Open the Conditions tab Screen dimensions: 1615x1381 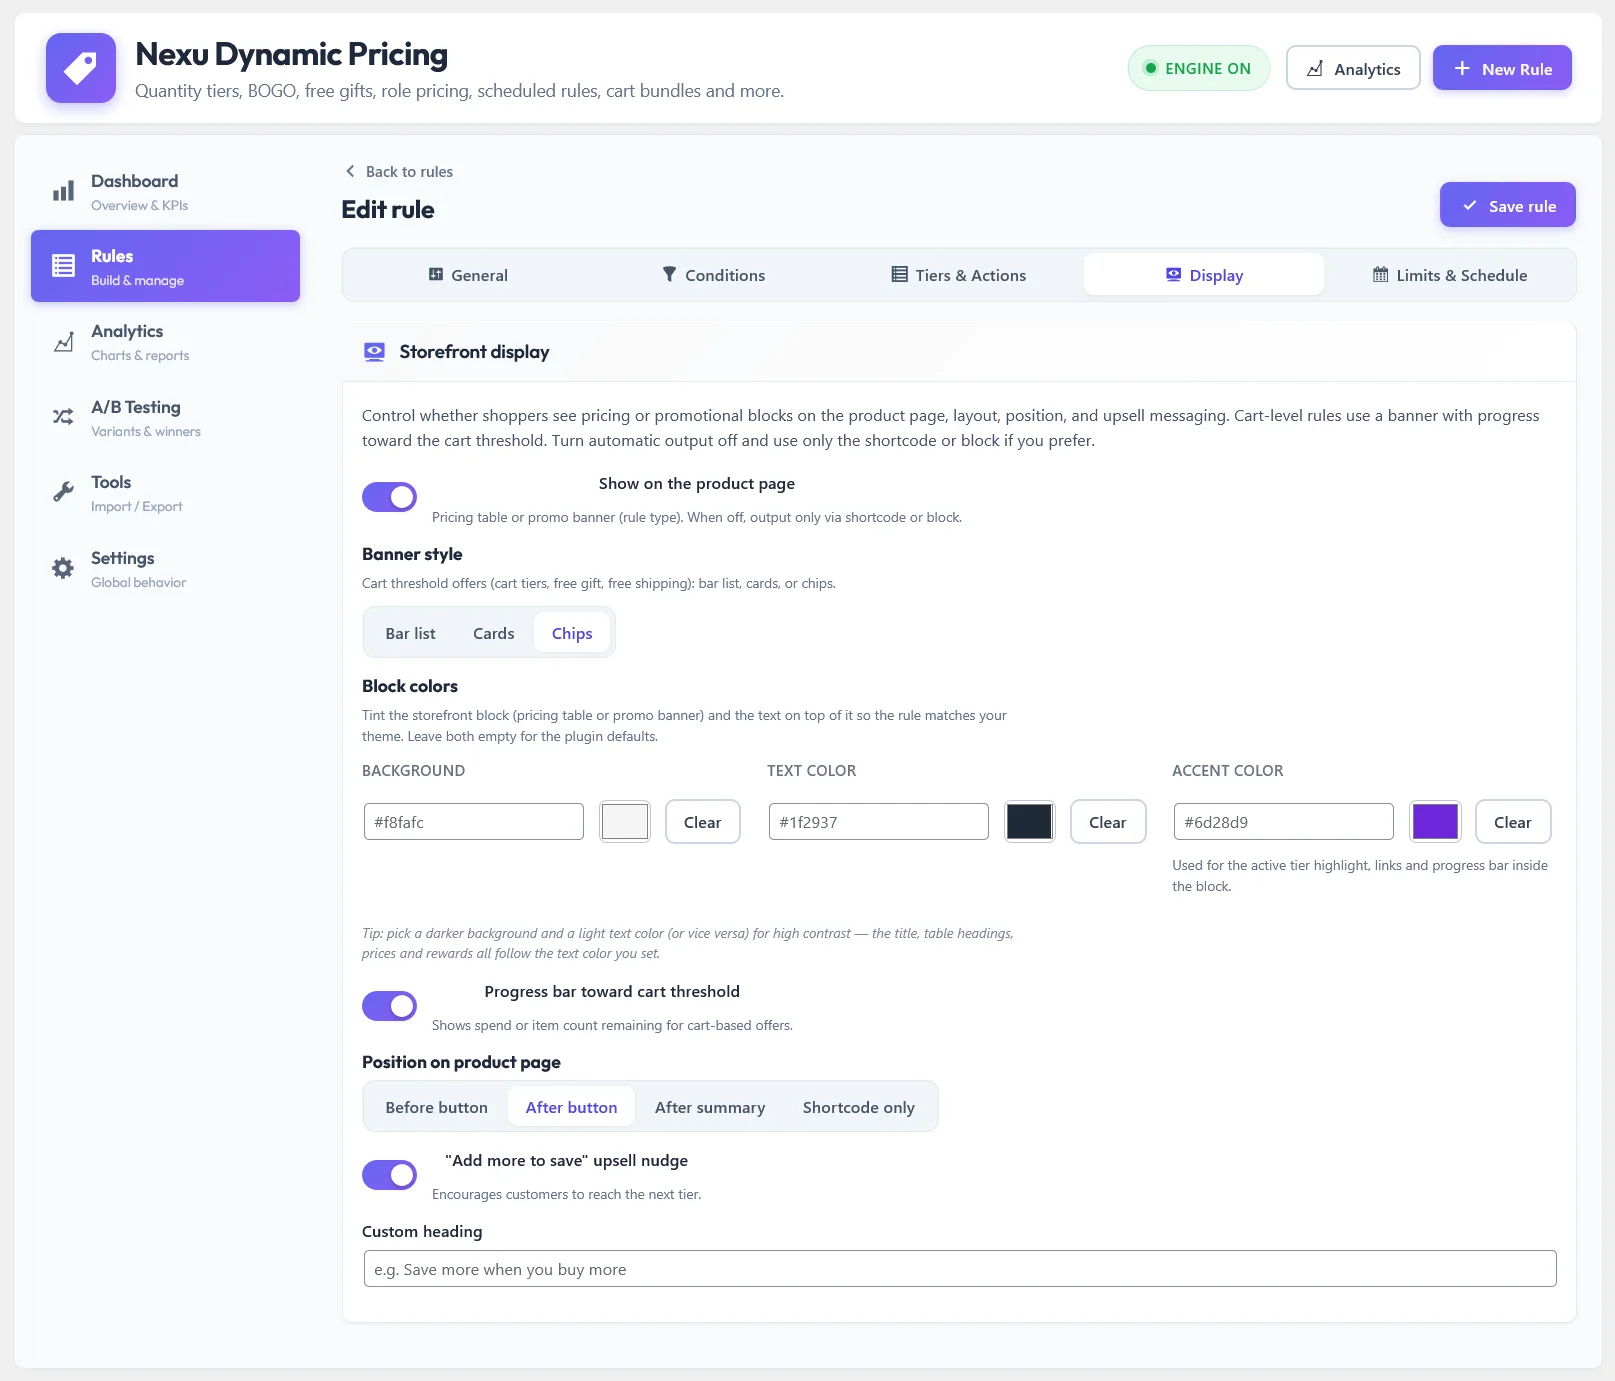pyautogui.click(x=713, y=275)
